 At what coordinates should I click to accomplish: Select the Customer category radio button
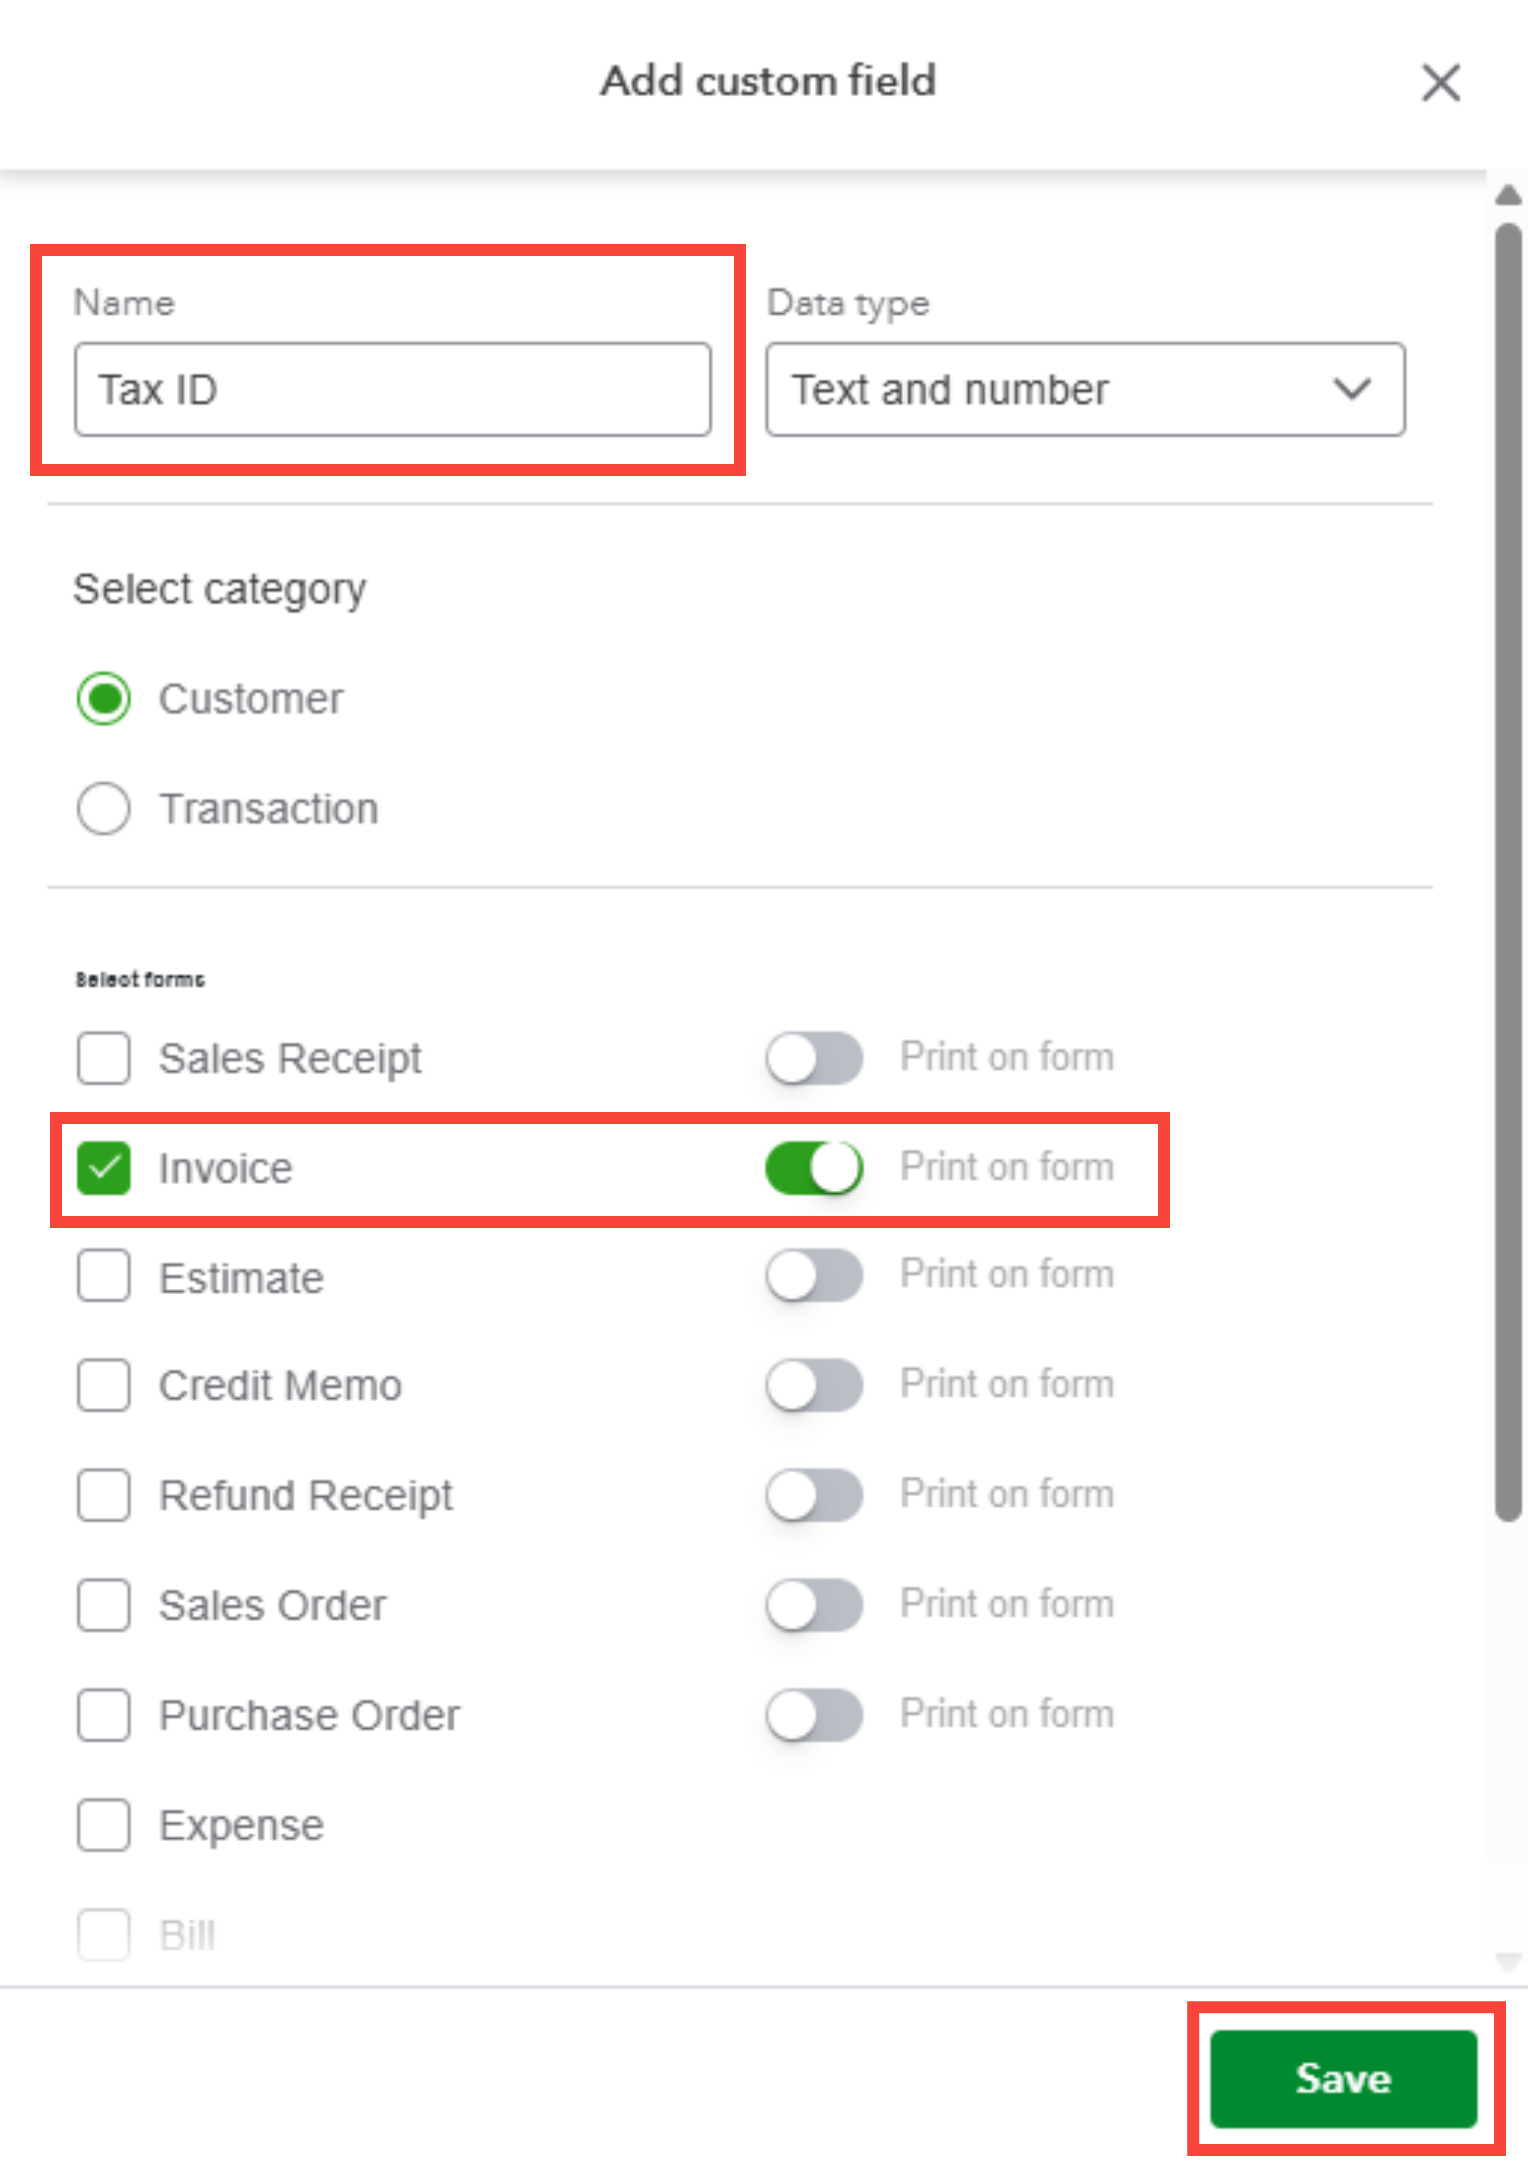click(x=104, y=698)
